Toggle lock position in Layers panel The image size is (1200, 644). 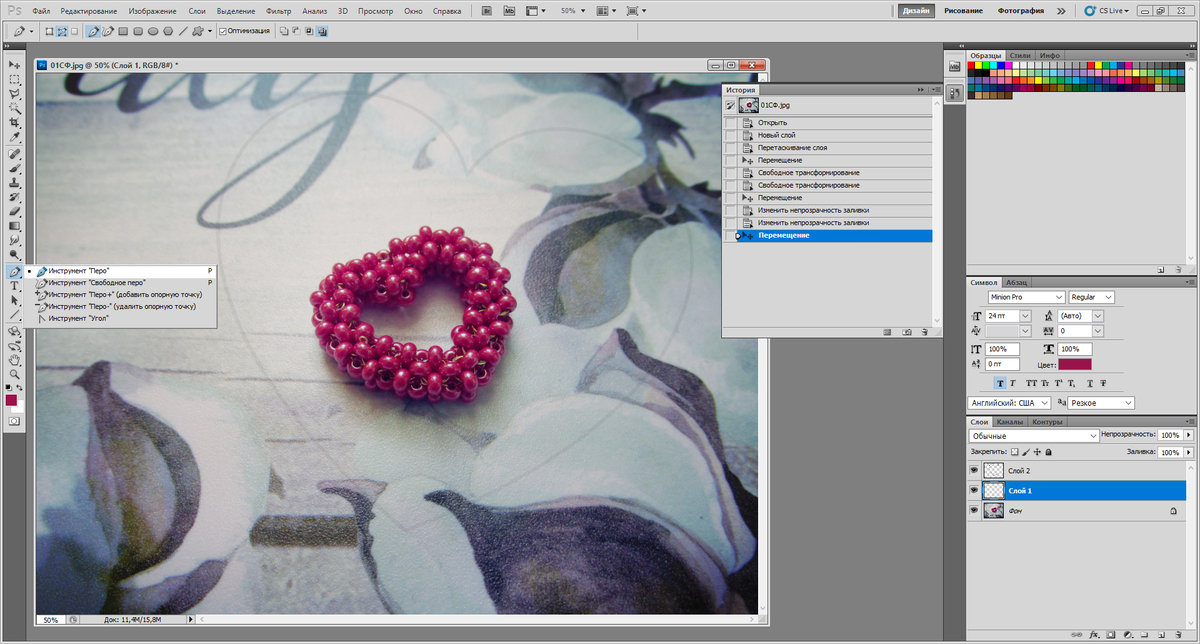[x=1037, y=453]
